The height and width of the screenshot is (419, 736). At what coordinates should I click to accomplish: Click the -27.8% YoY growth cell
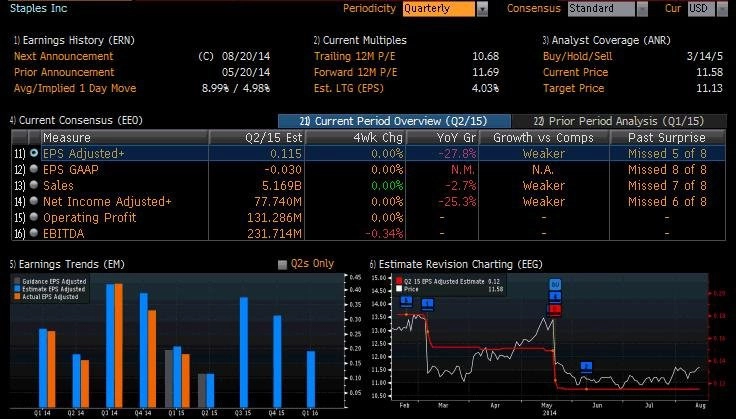pyautogui.click(x=457, y=153)
